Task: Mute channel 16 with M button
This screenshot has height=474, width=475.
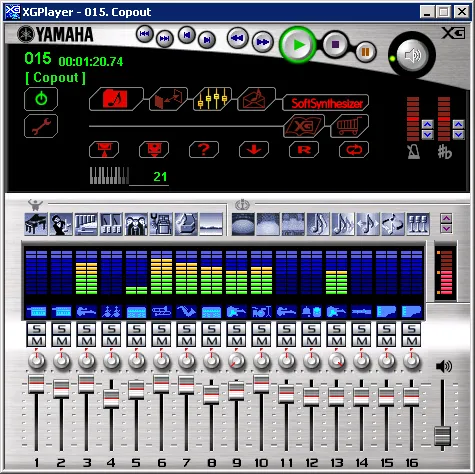Action: [411, 341]
